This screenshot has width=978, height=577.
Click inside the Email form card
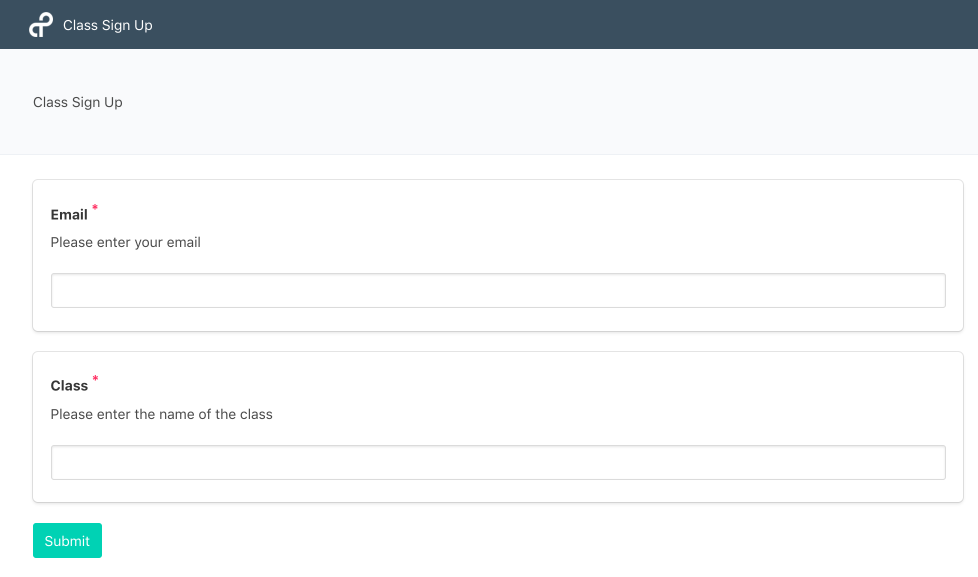(x=498, y=255)
